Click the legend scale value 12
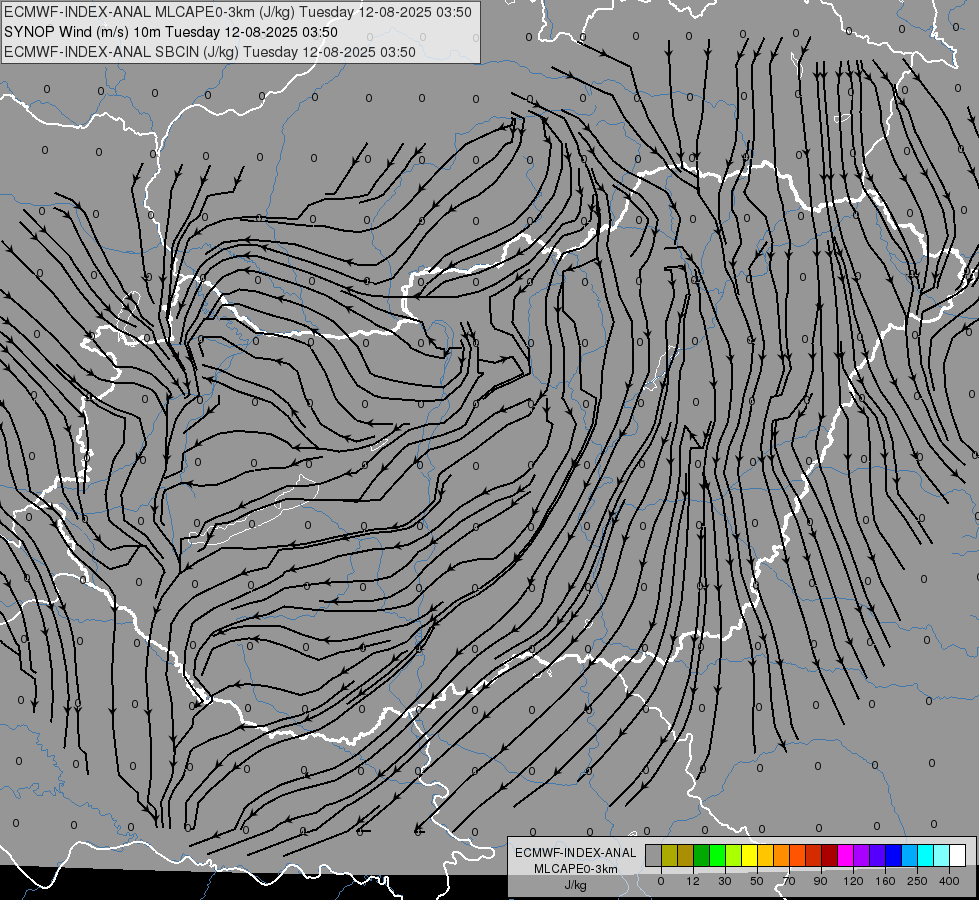Image resolution: width=979 pixels, height=900 pixels. 693,881
